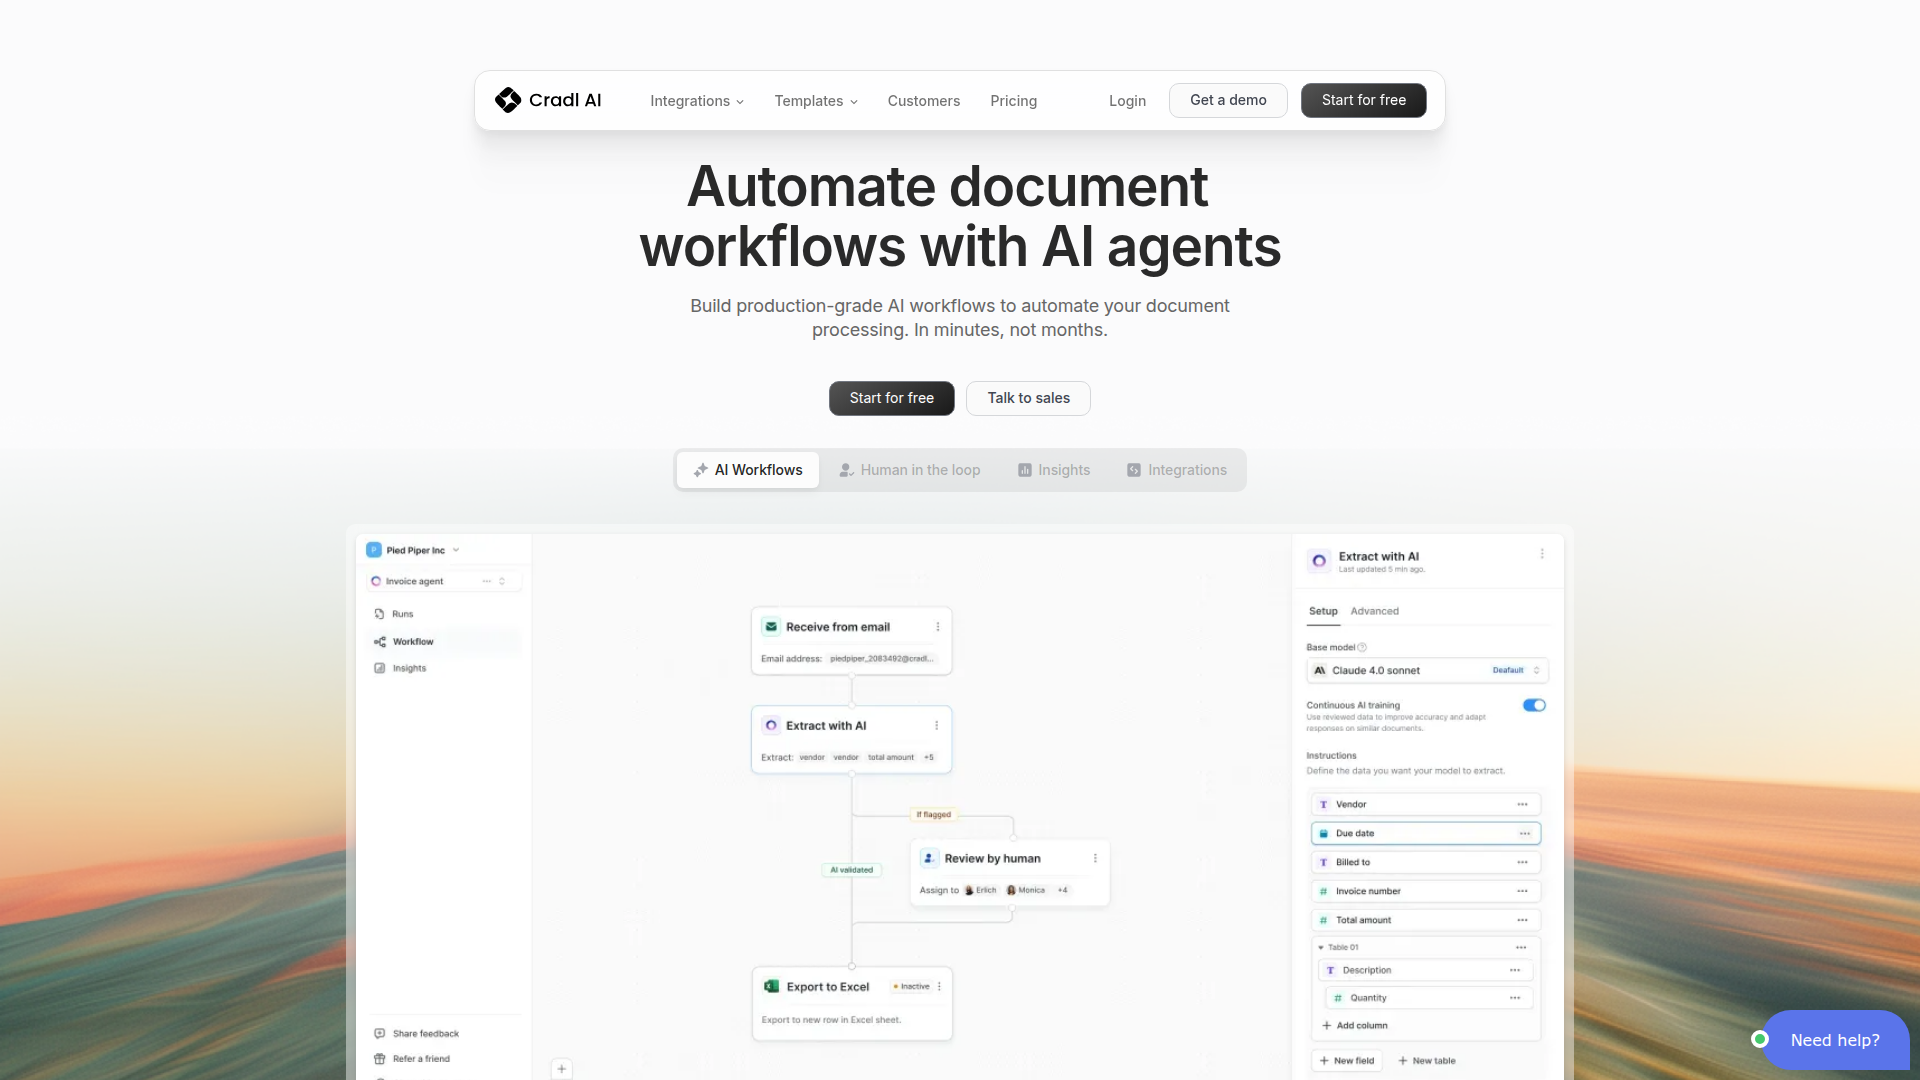Click the Get a demo button
1920x1080 pixels.
coord(1228,100)
